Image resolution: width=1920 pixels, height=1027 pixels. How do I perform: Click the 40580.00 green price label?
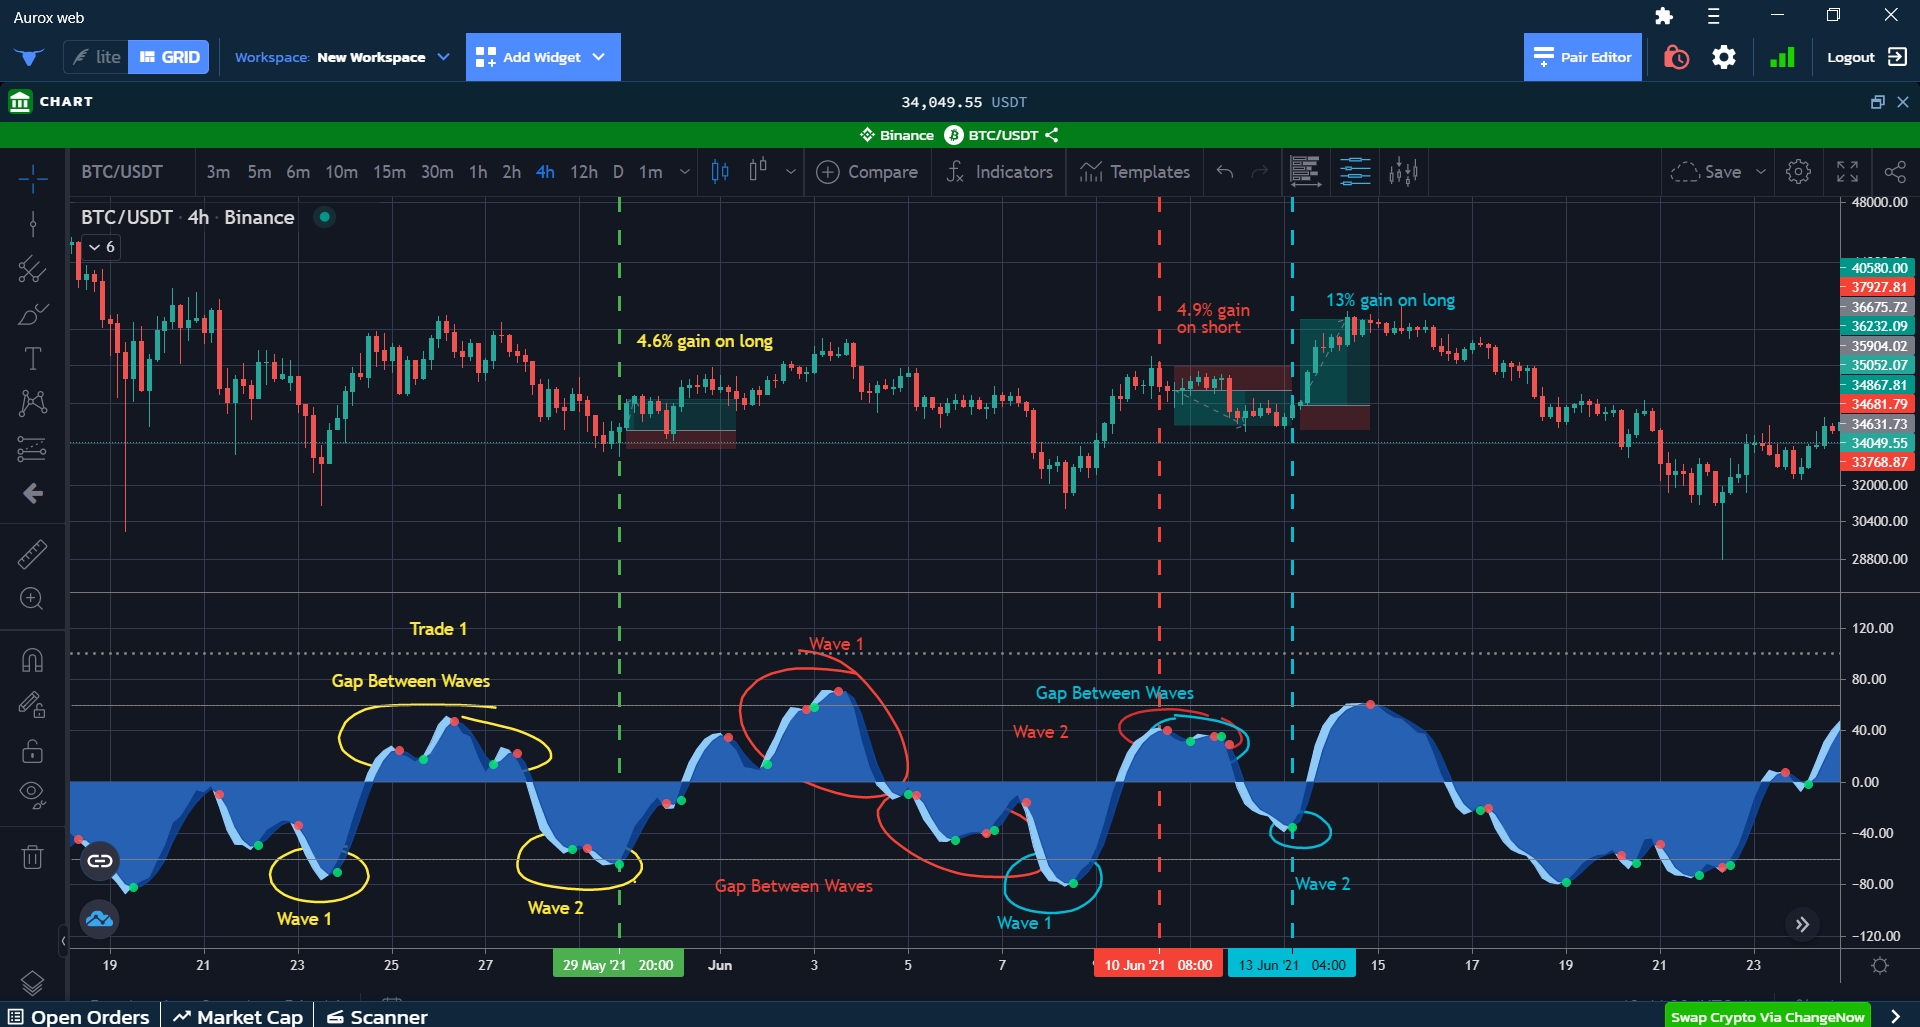1877,268
